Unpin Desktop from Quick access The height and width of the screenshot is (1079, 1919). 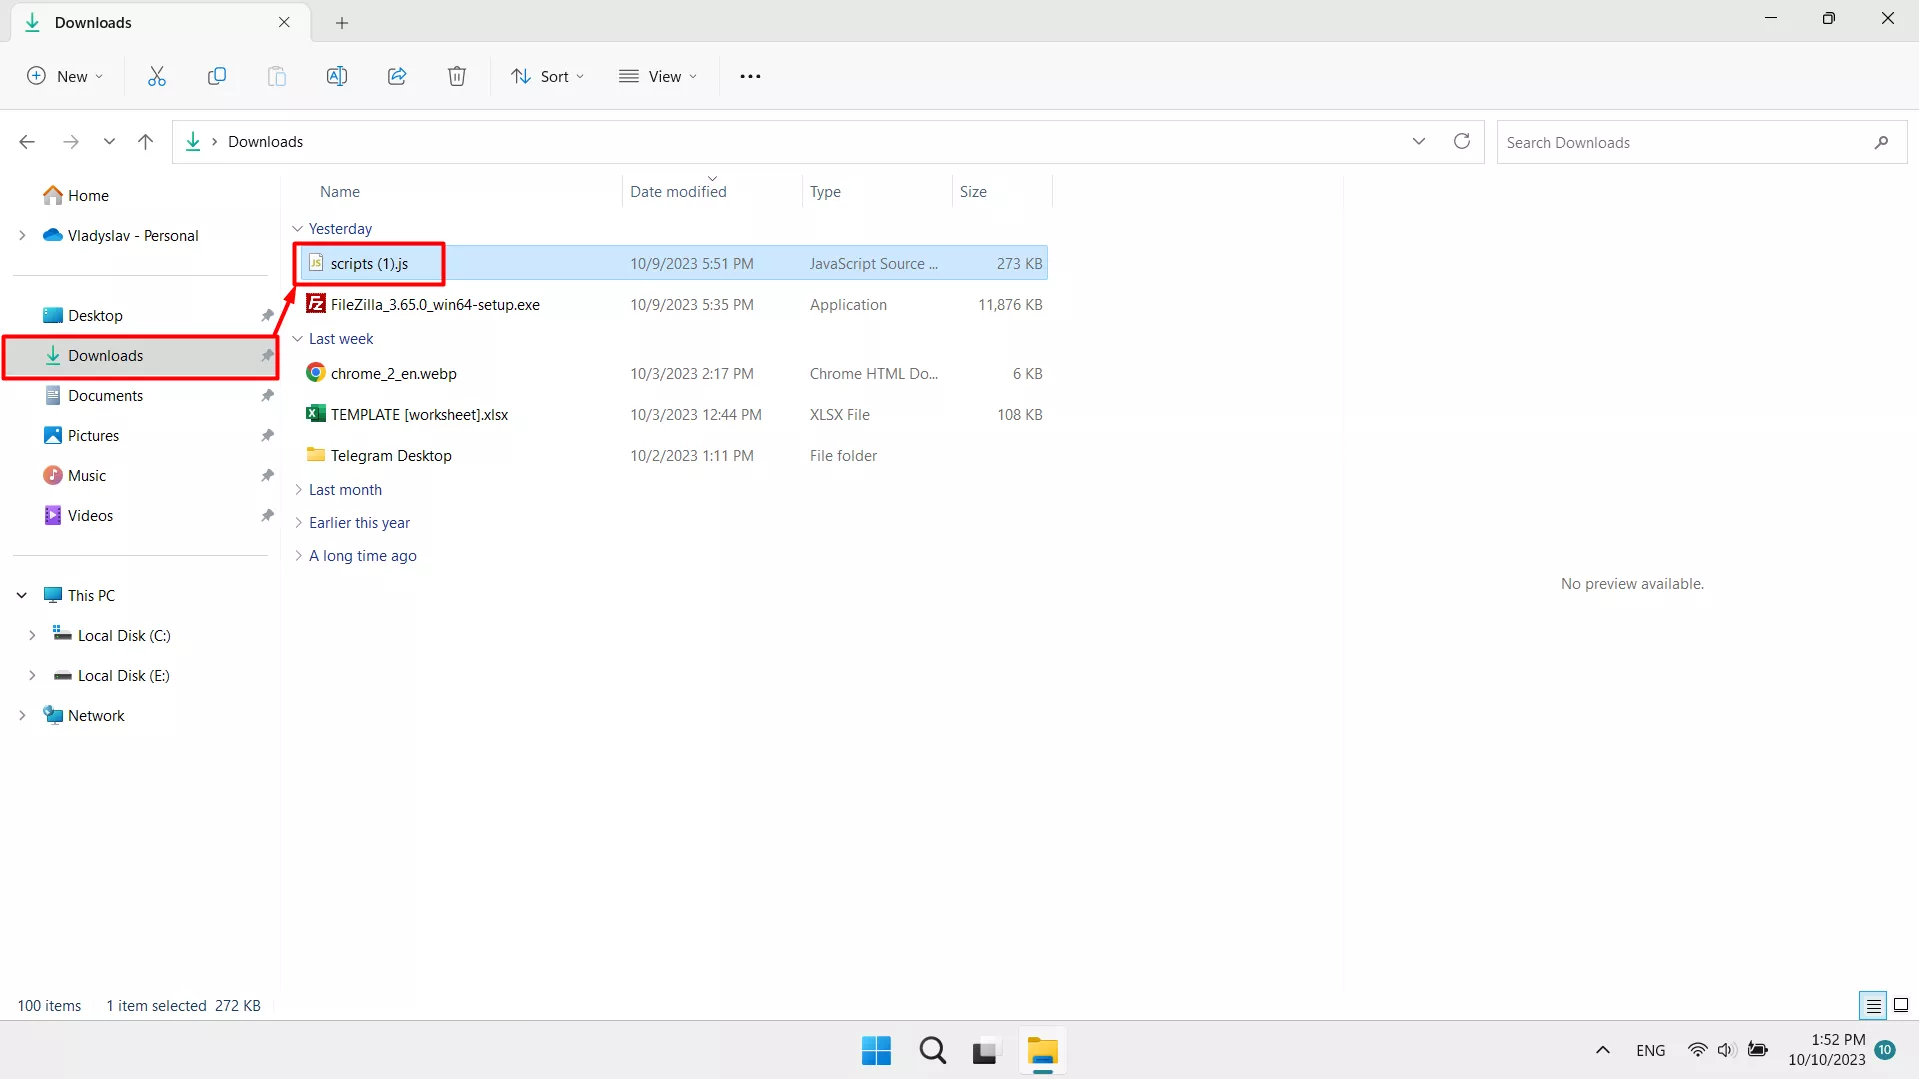(x=267, y=316)
